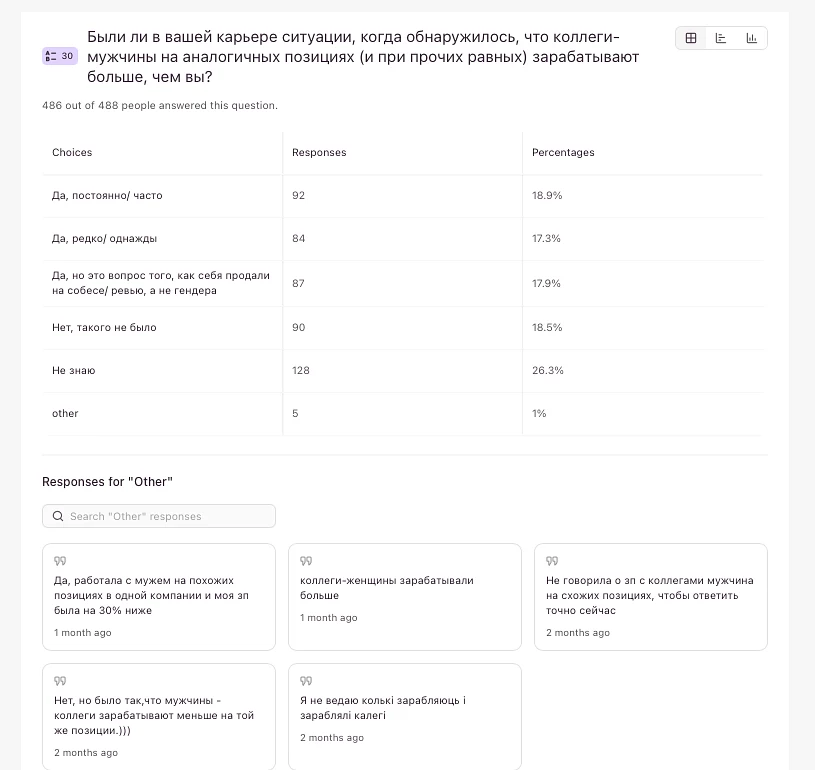Image resolution: width=815 pixels, height=770 pixels.
Task: Open the "Нет, но было так" response card
Action: pos(158,716)
